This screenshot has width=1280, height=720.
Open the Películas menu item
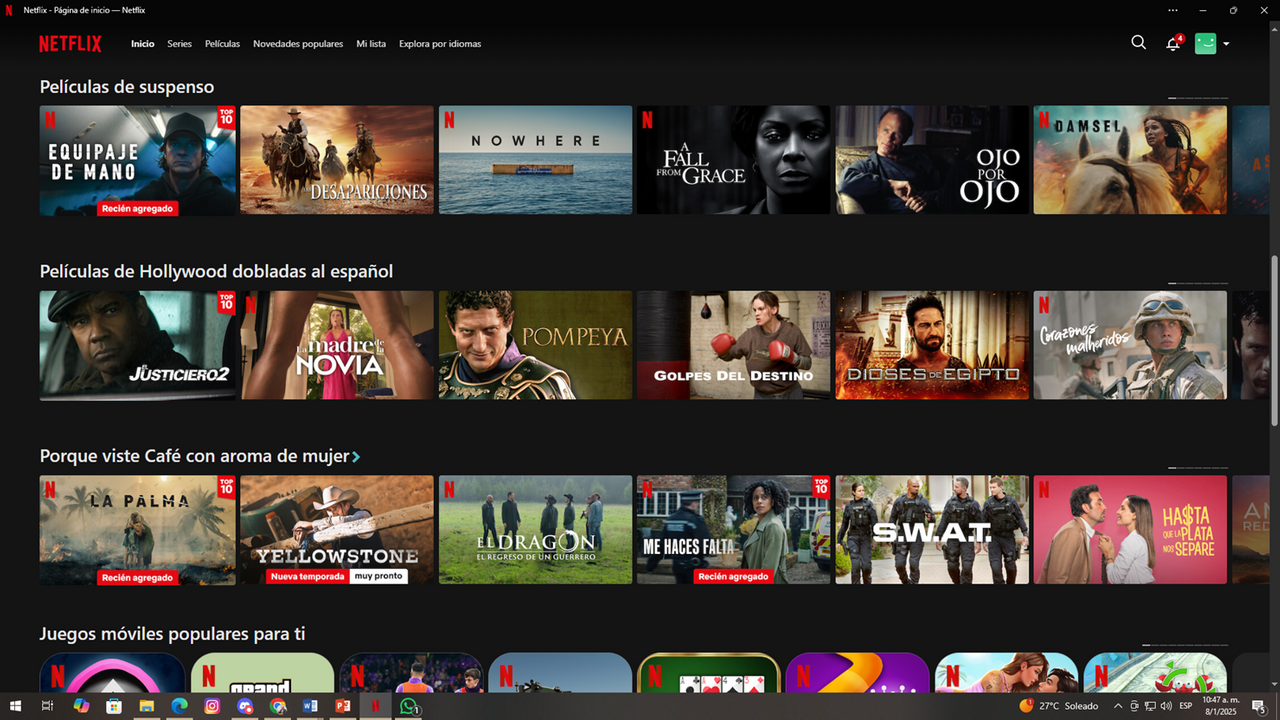(222, 44)
